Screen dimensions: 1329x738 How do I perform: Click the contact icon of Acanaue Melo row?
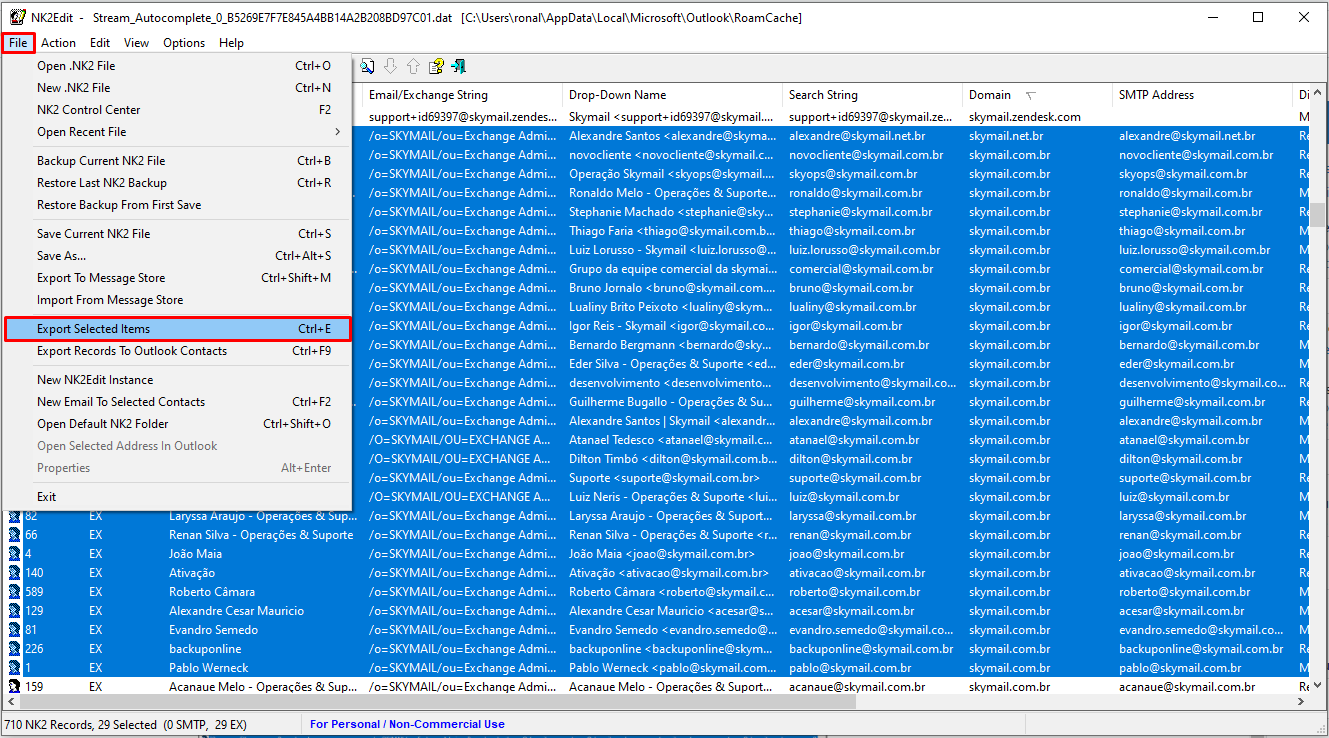(x=14, y=687)
